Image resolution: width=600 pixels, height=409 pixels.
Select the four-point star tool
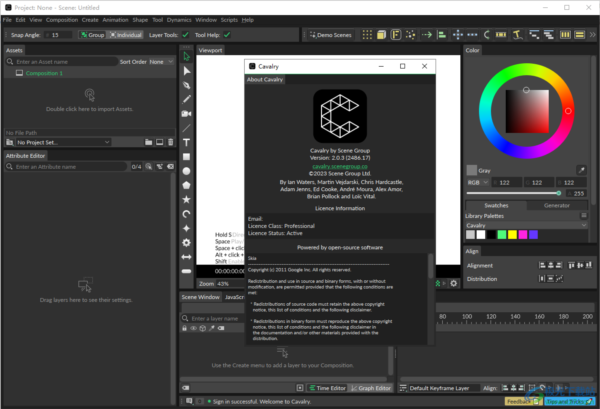(186, 228)
